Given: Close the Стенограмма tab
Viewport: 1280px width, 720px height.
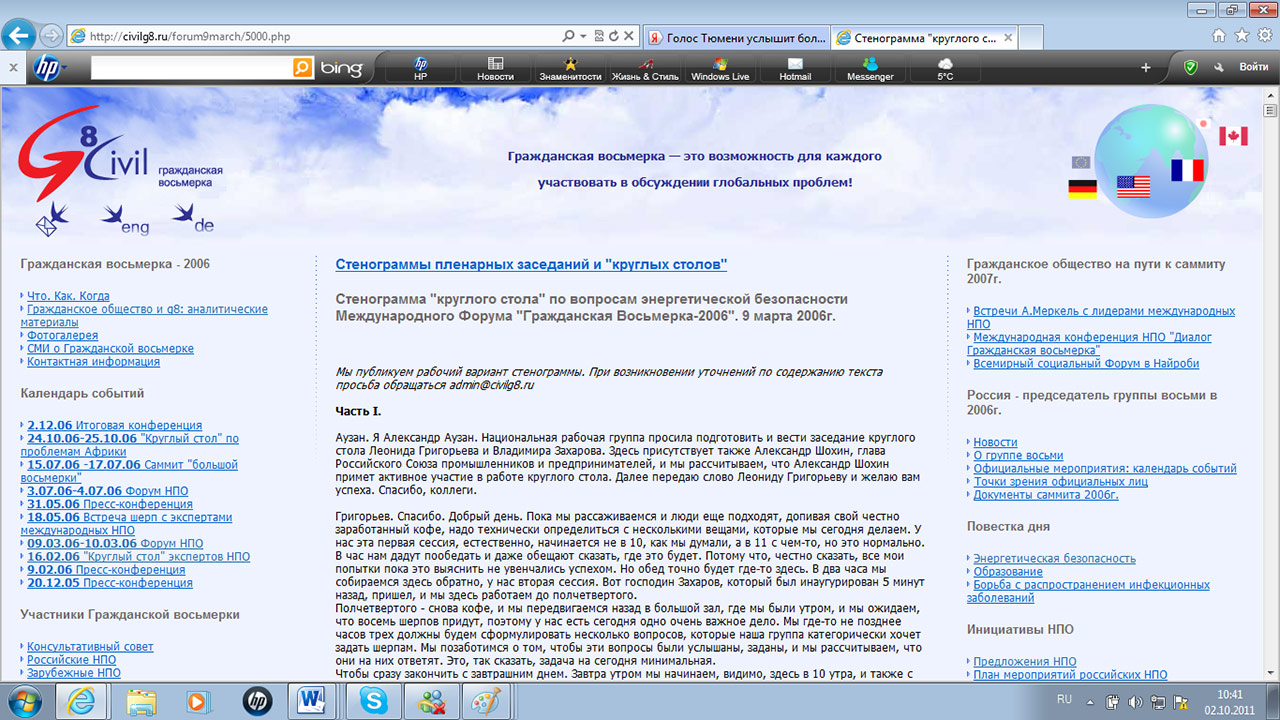Looking at the screenshot, I should (1009, 38).
